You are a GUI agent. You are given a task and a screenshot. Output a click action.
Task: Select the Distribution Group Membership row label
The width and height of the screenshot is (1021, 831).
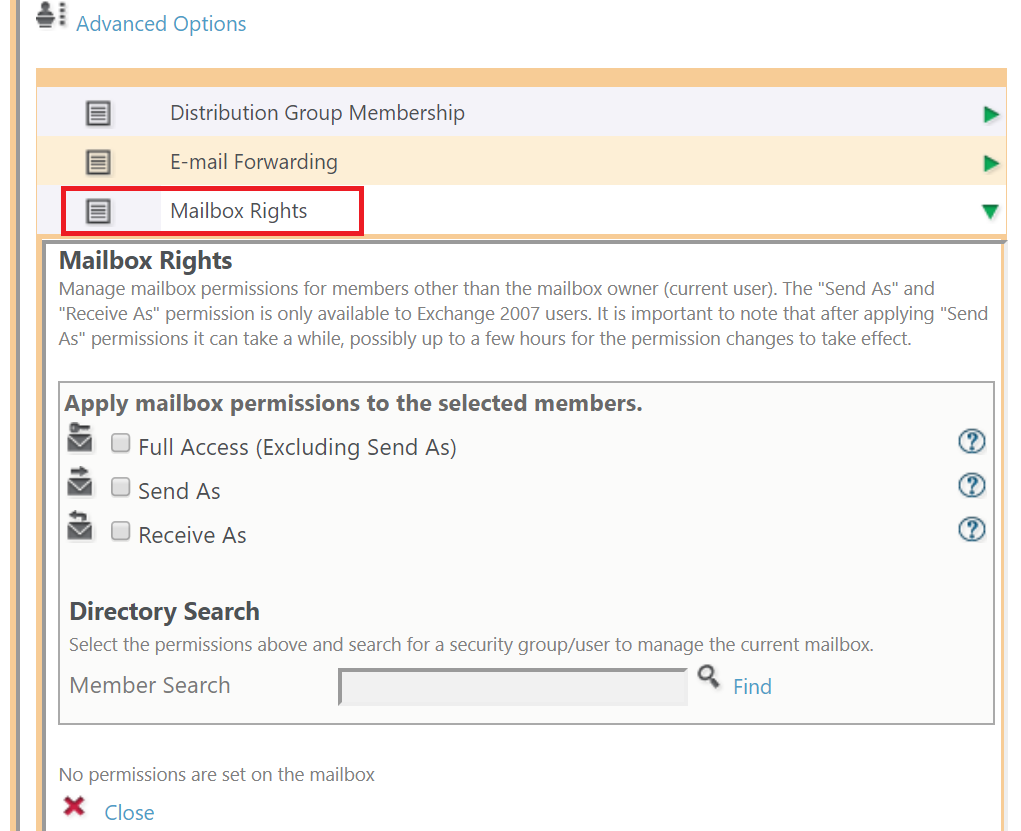(x=317, y=113)
